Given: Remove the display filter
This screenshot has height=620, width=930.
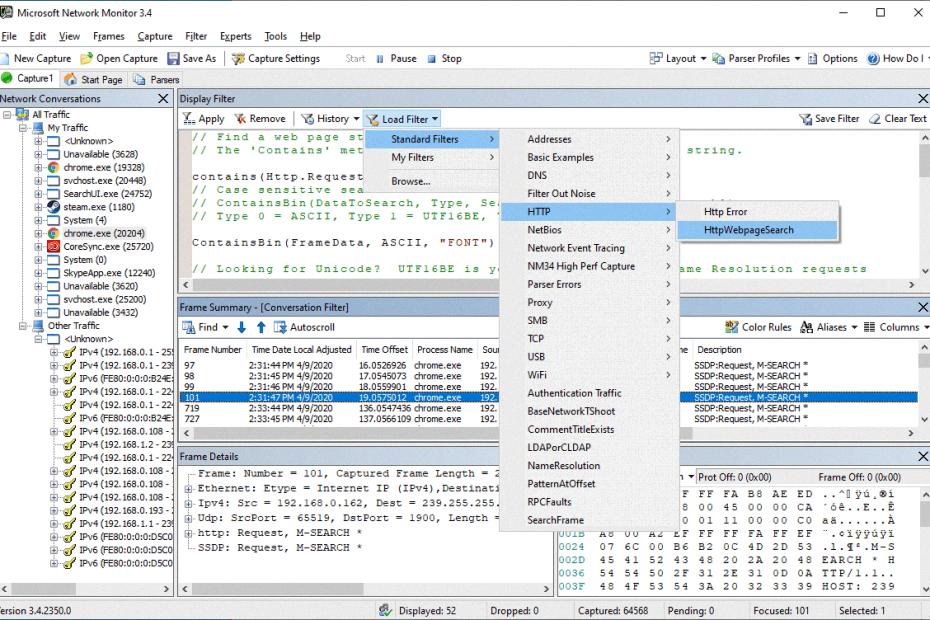Looking at the screenshot, I should point(260,119).
